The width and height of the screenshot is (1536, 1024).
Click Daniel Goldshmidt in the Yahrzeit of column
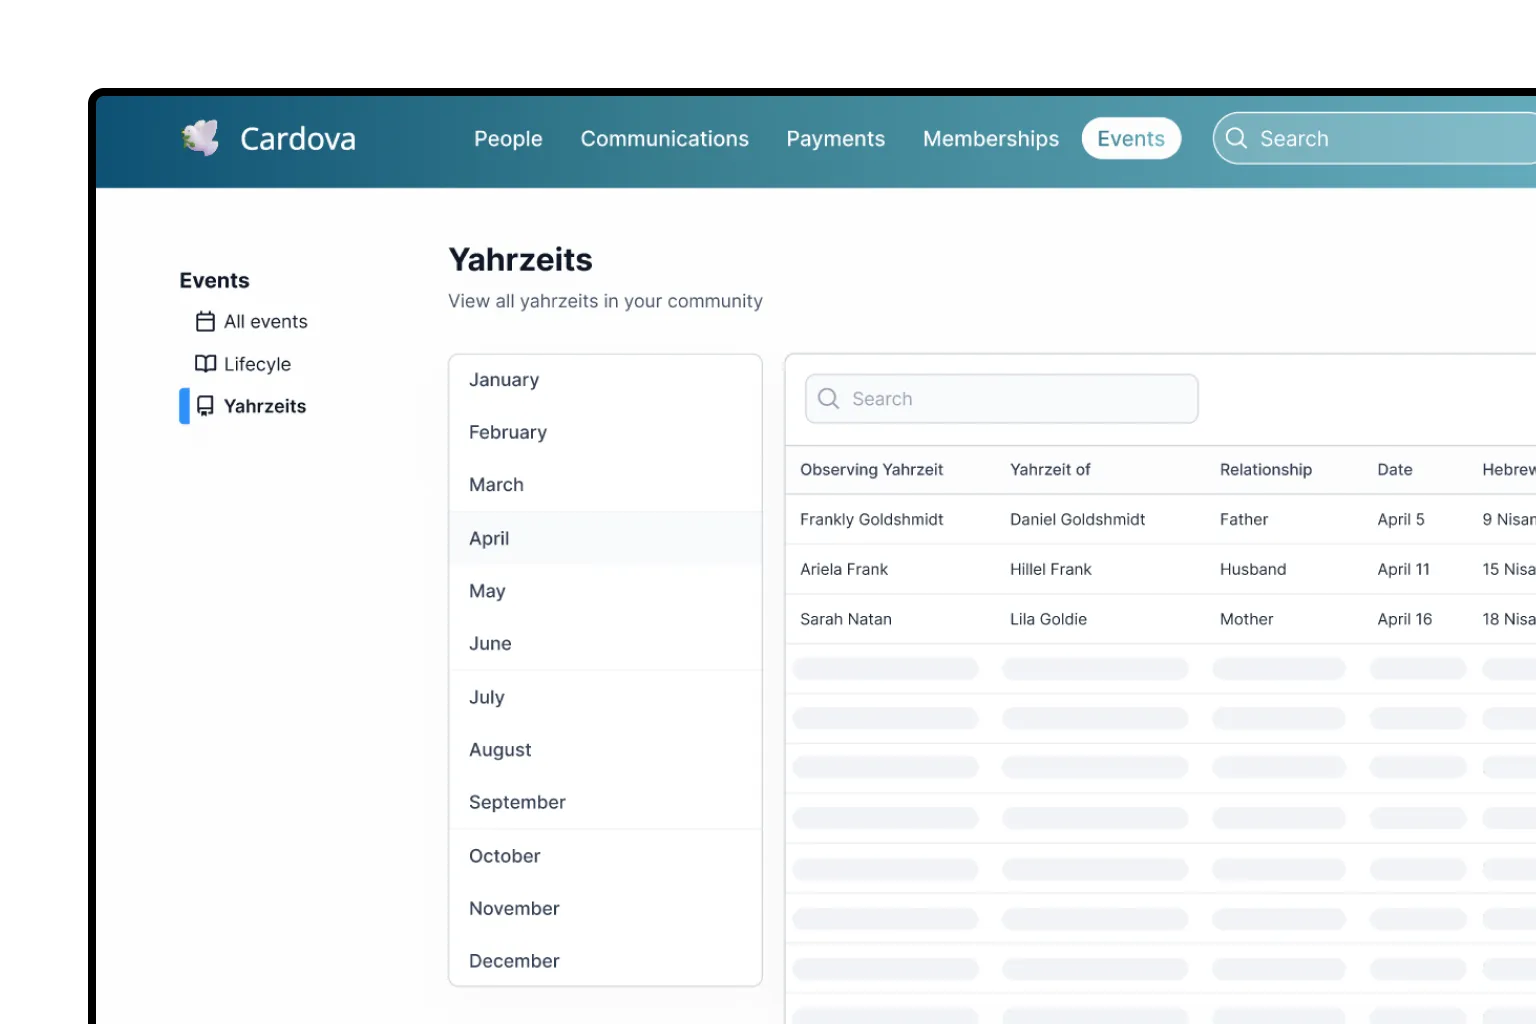click(1077, 519)
